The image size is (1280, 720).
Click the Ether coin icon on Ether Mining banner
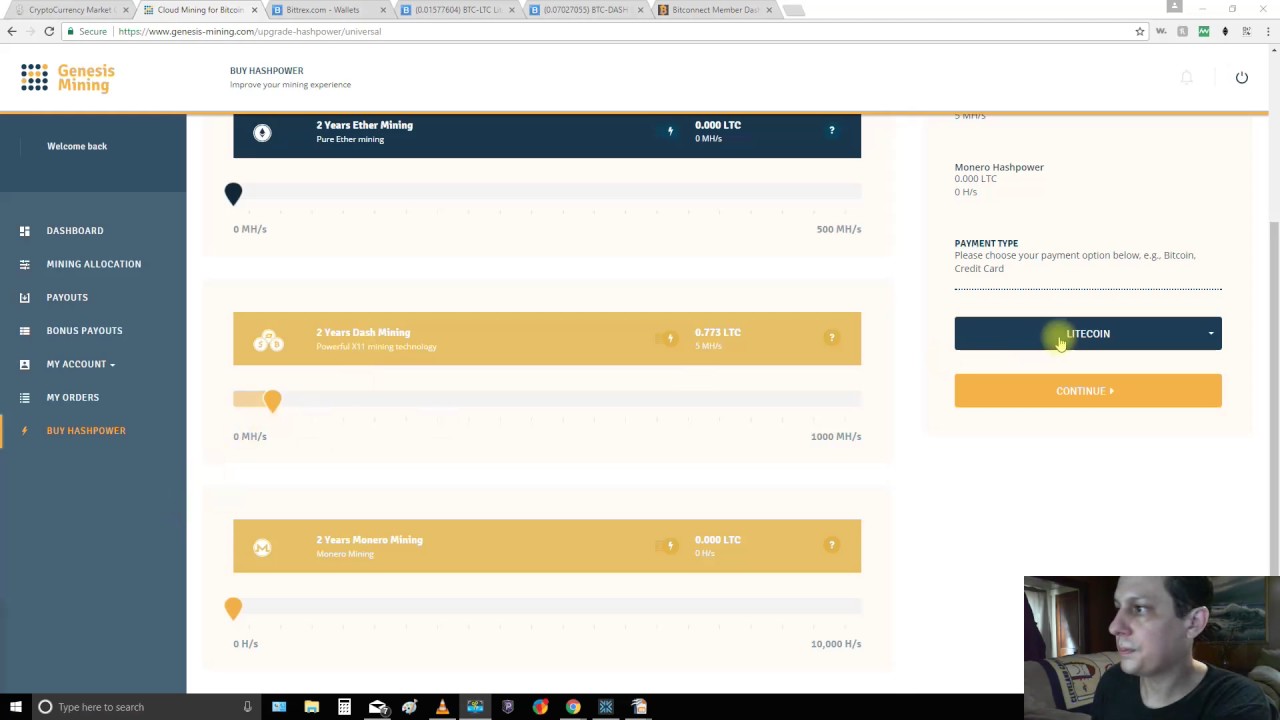pyautogui.click(x=262, y=132)
